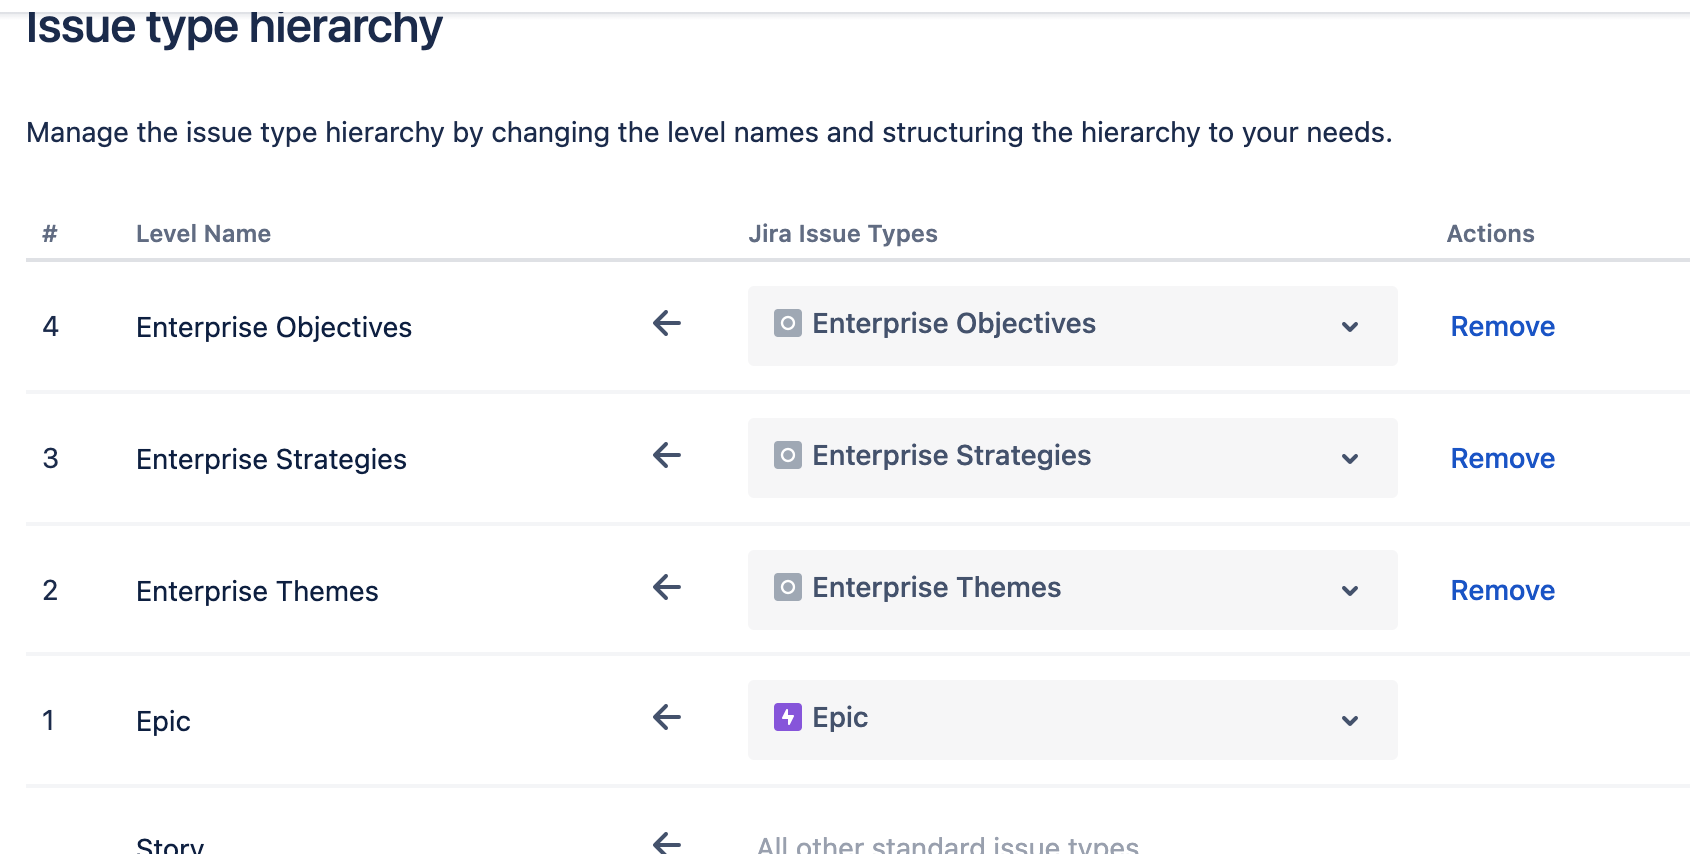This screenshot has width=1690, height=854.
Task: Click the left arrow beside Enterprise Objectives level
Action: point(667,323)
